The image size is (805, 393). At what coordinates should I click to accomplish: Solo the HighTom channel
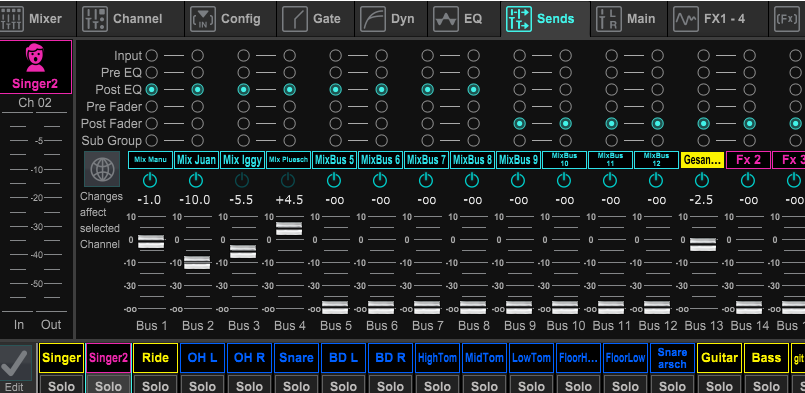click(437, 385)
